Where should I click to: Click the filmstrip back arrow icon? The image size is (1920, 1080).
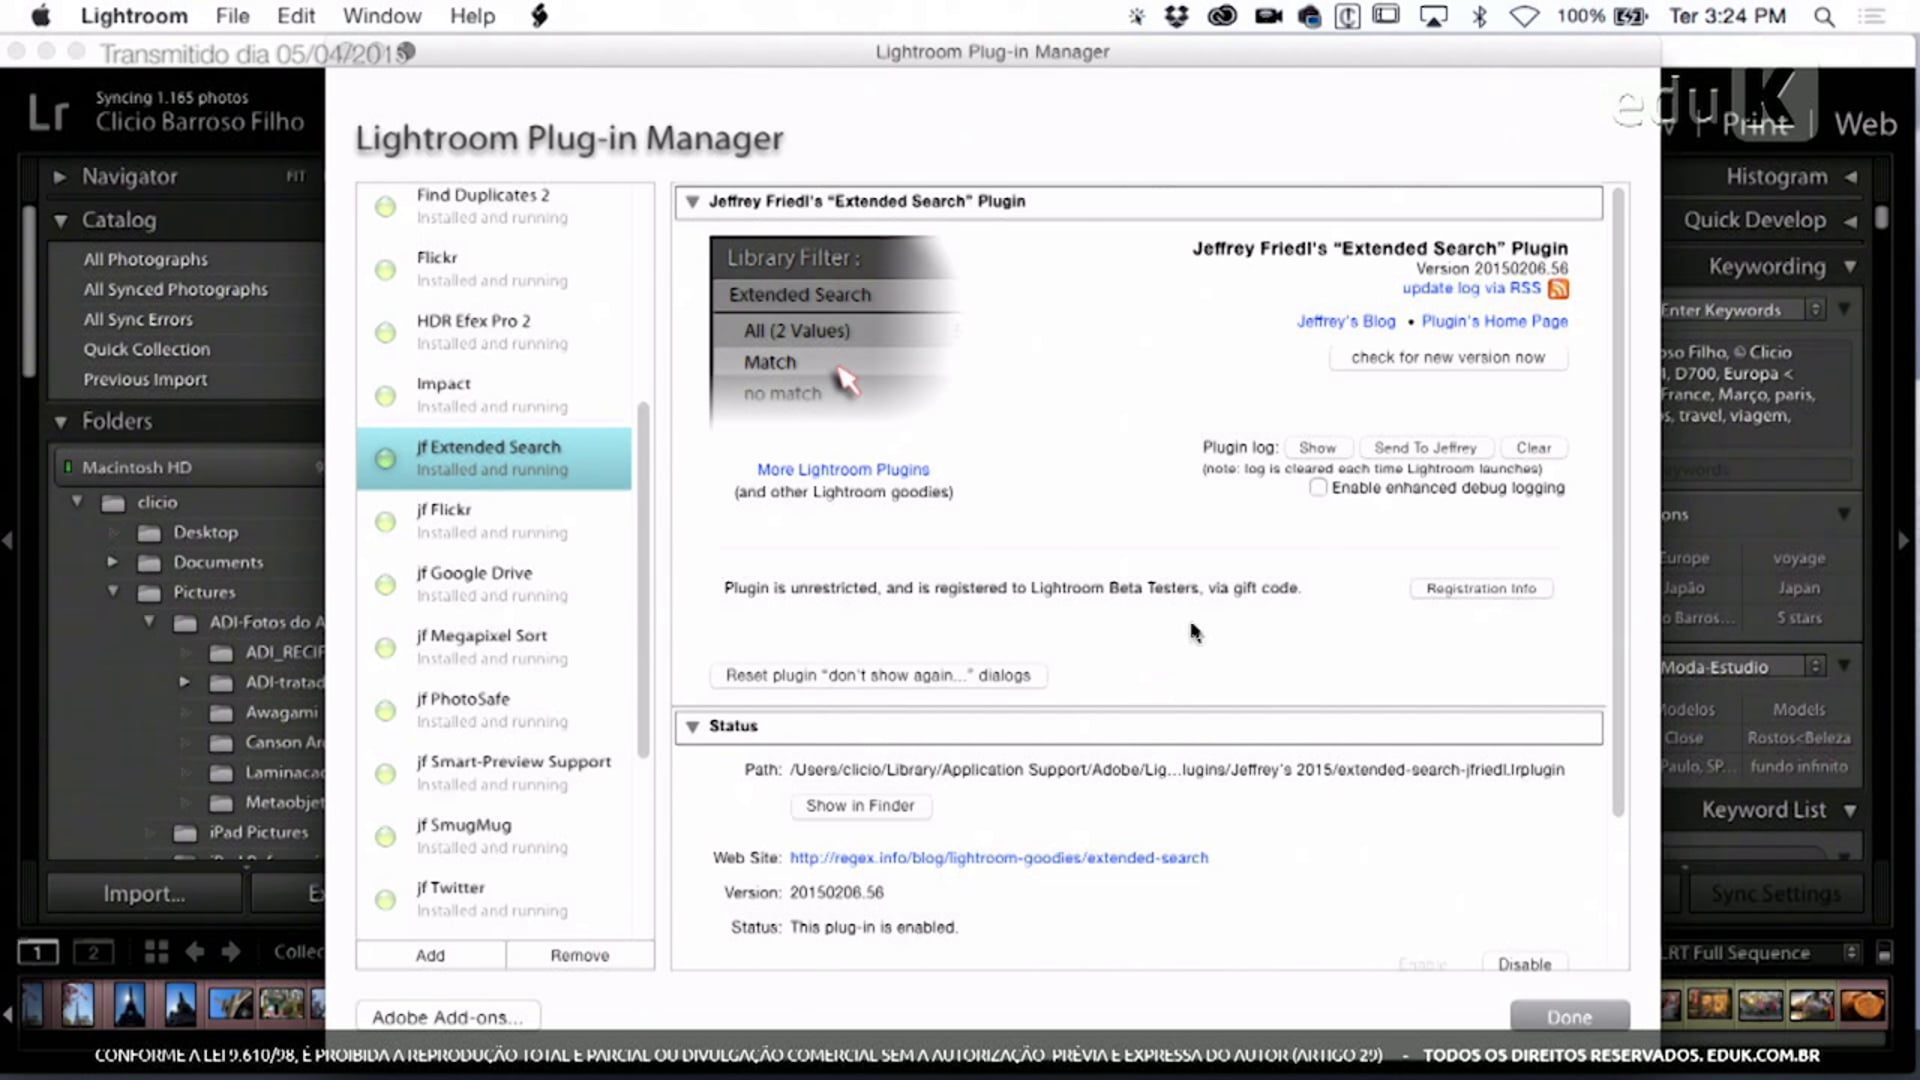tap(194, 952)
